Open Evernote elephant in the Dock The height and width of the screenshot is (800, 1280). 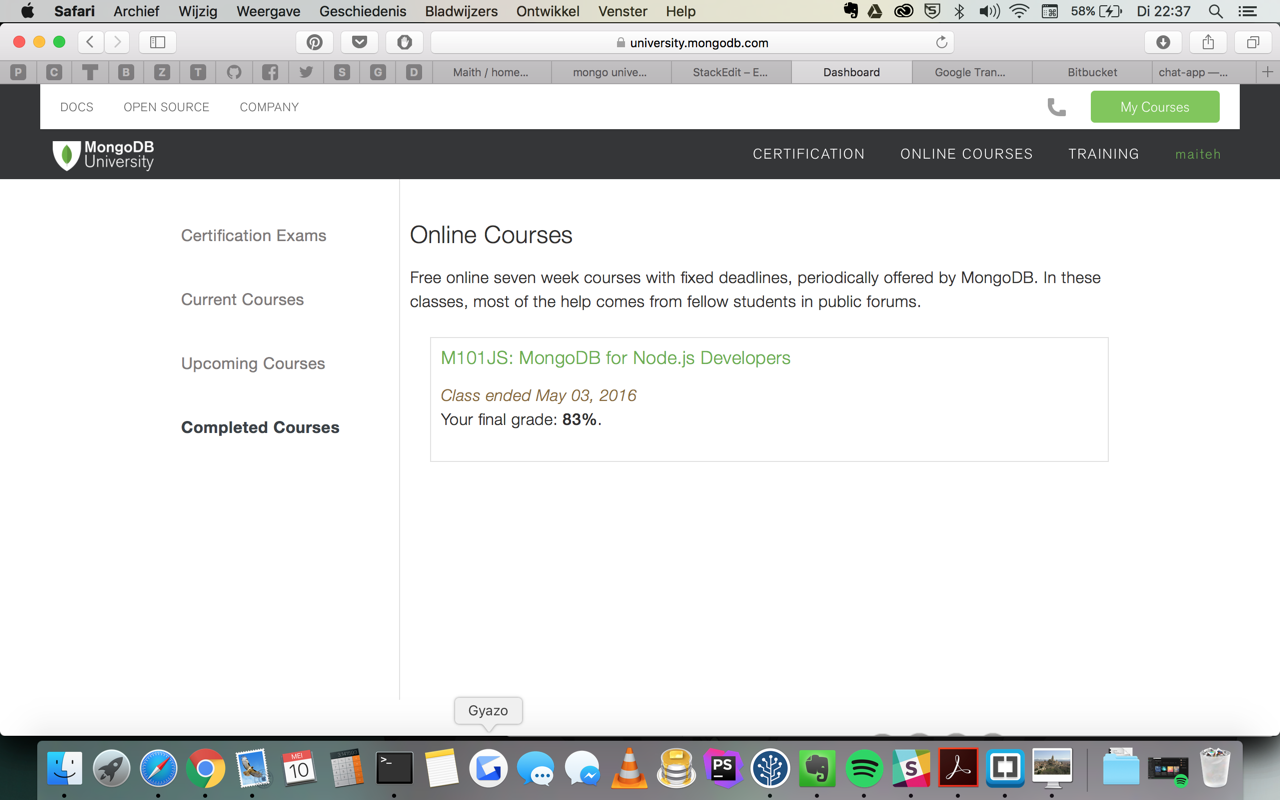[817, 768]
